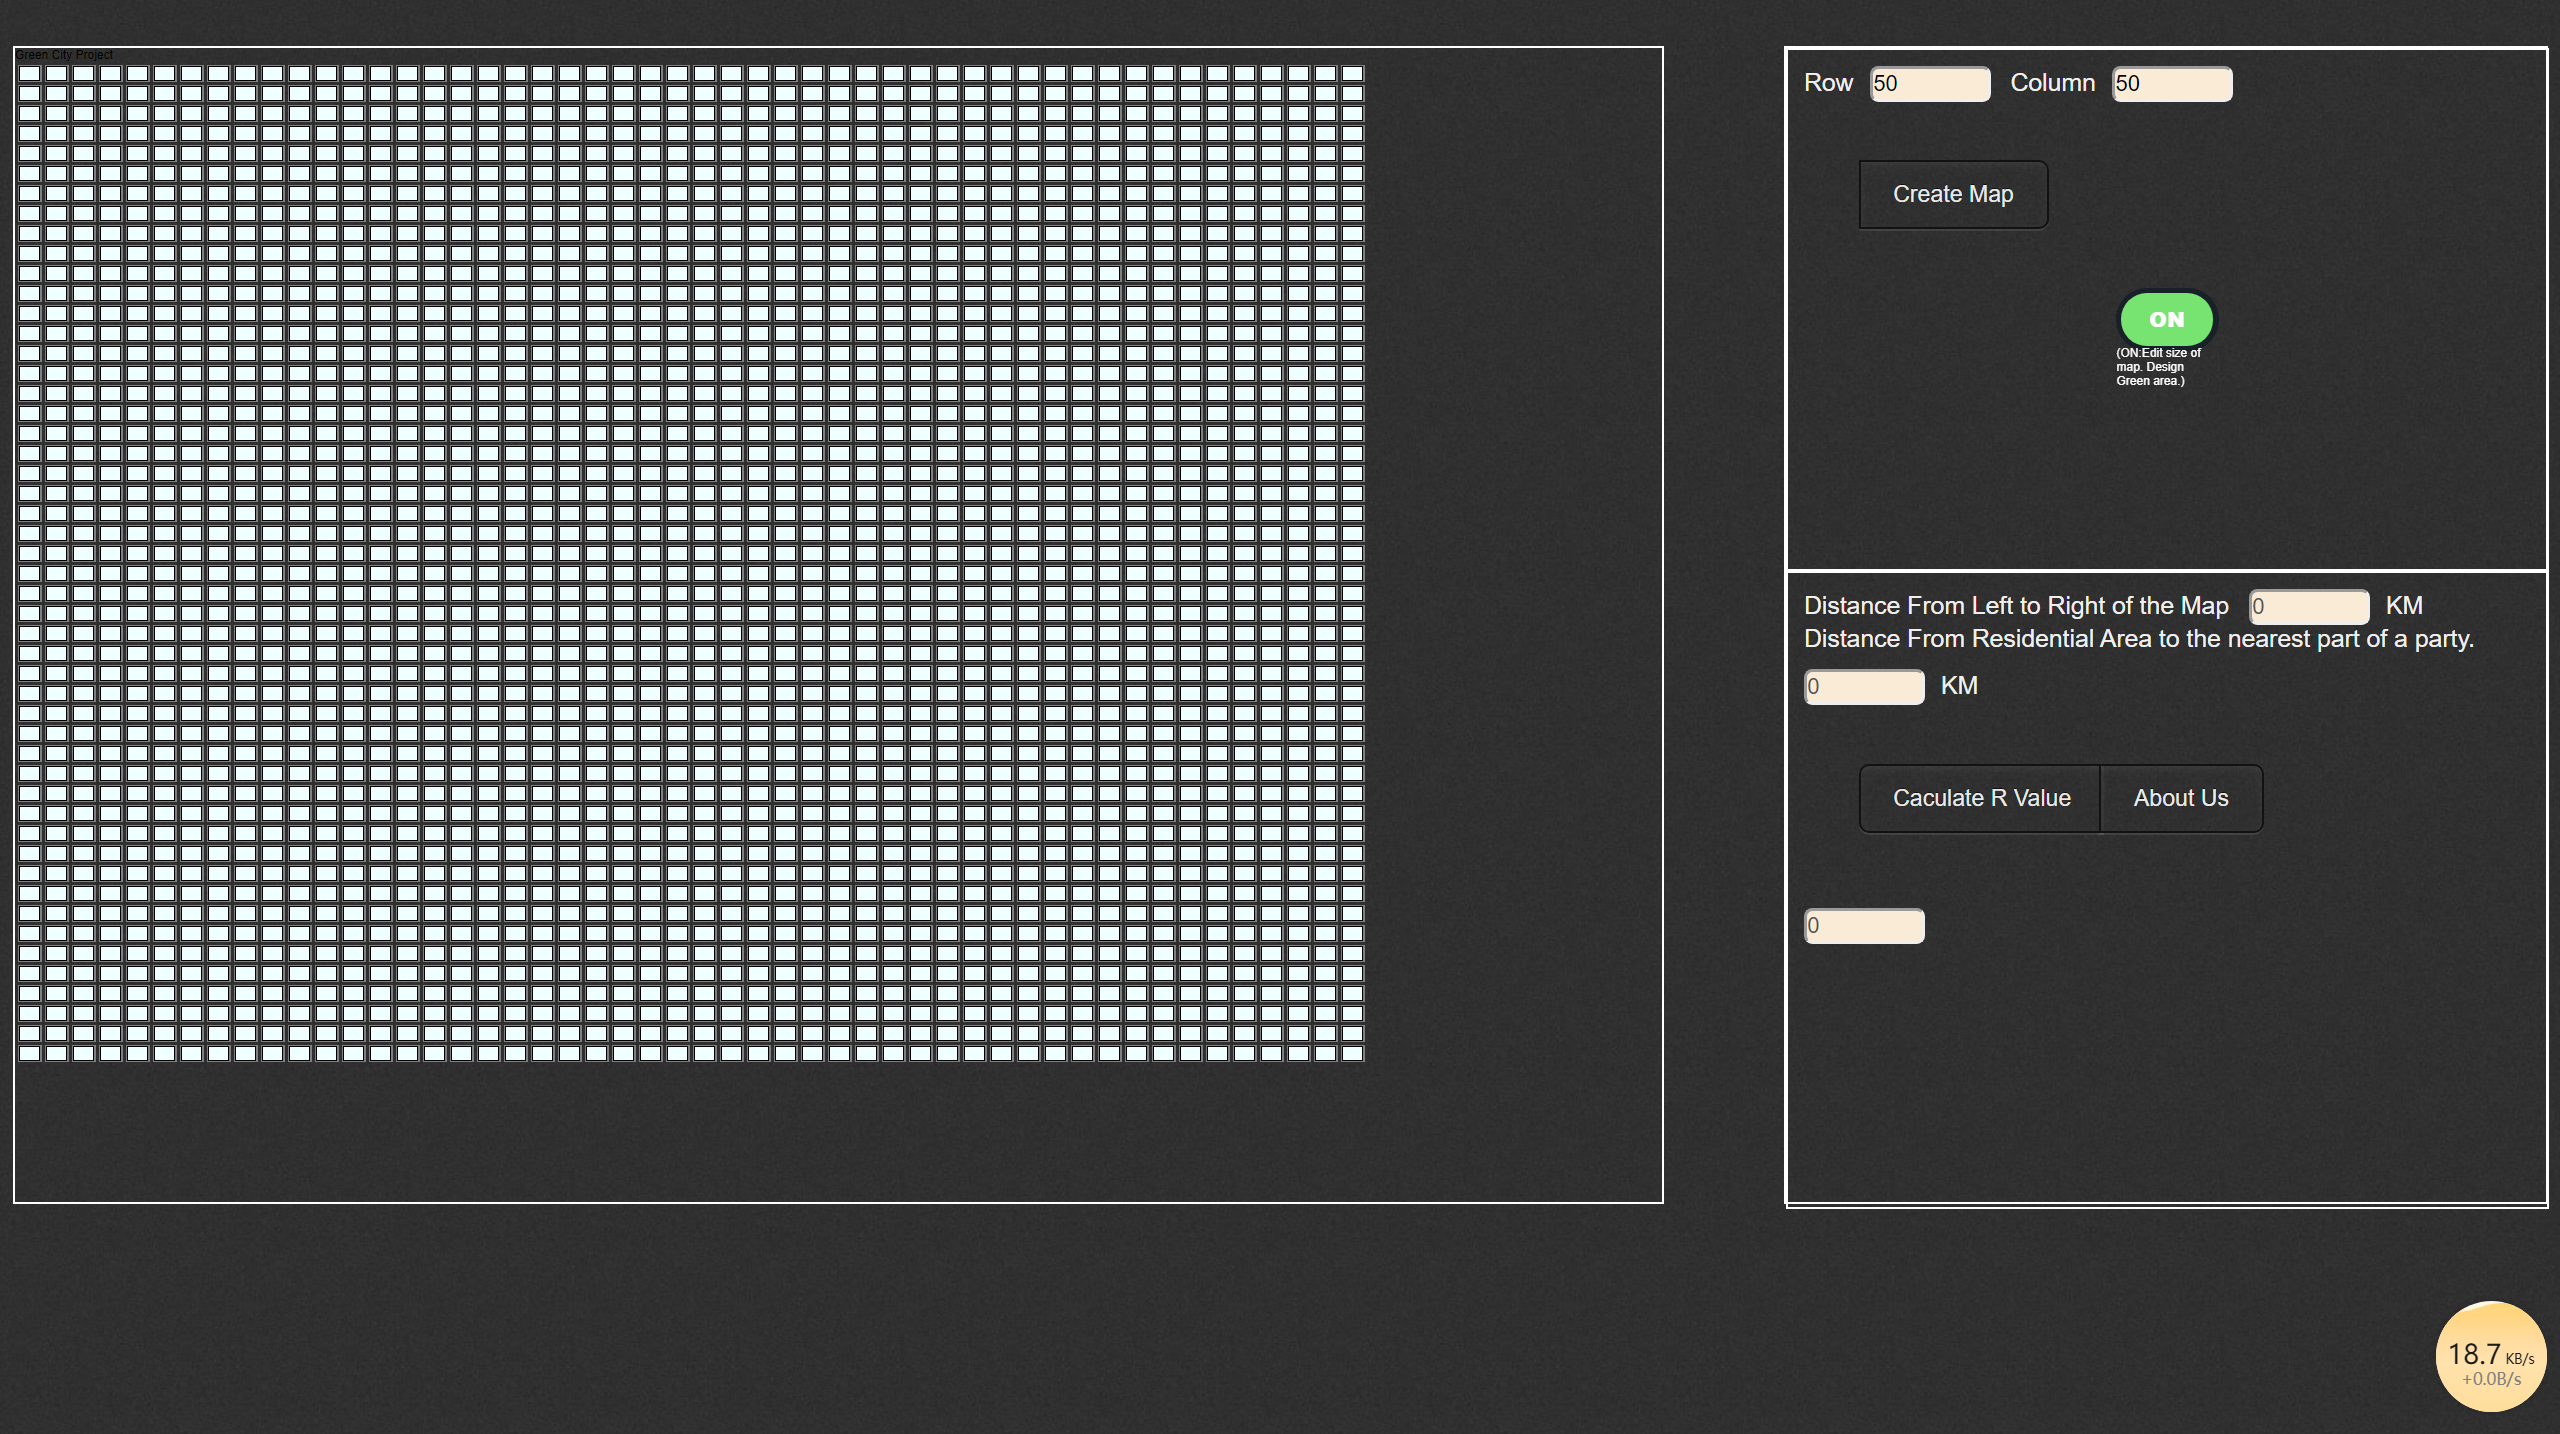Screen dimensions: 2560x1434
Task: Click the network speed monitor widget
Action: pos(2490,1356)
